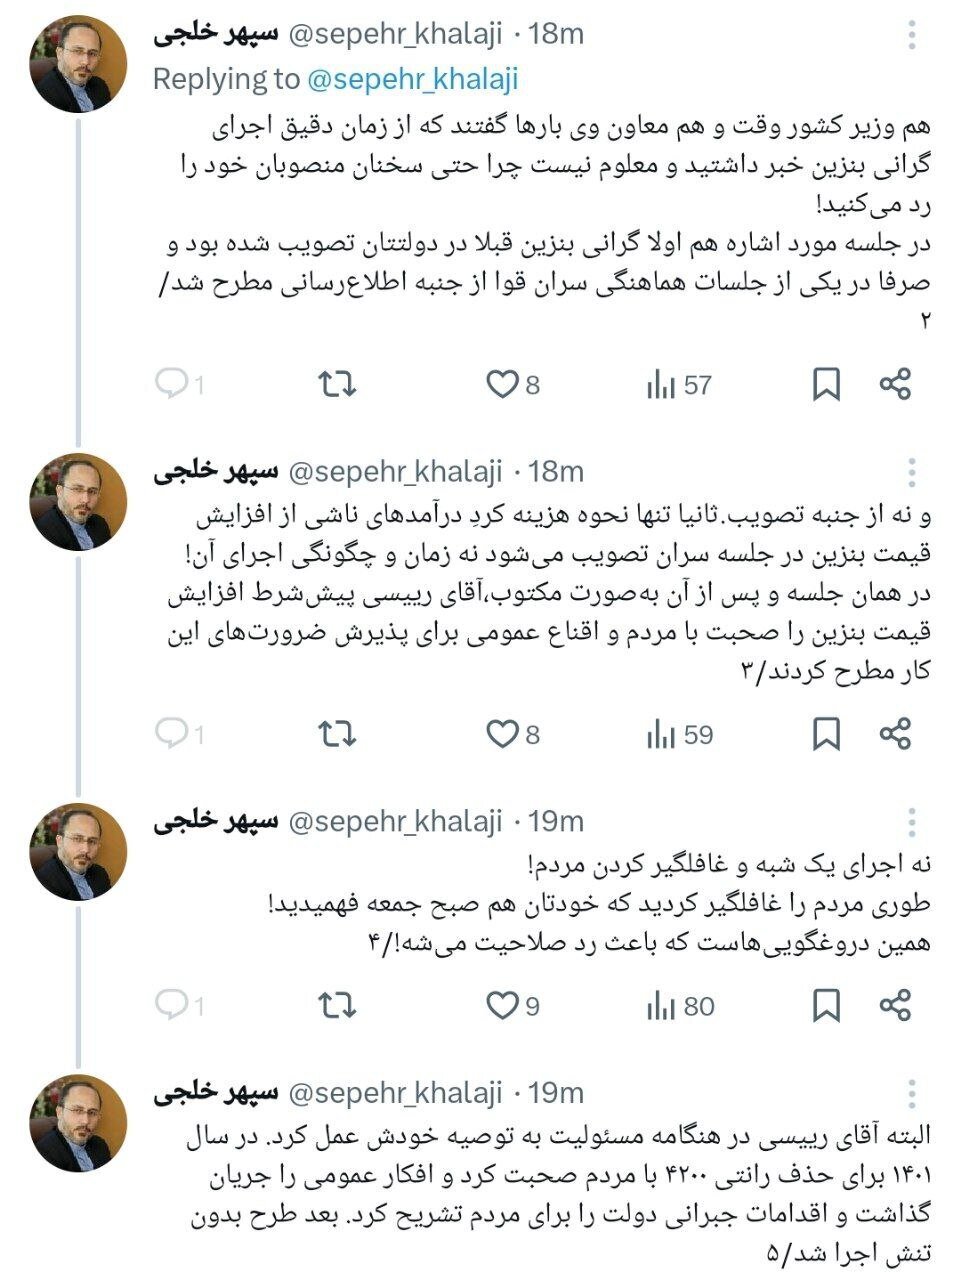Retweet the tweet ending with /4

(336, 1003)
